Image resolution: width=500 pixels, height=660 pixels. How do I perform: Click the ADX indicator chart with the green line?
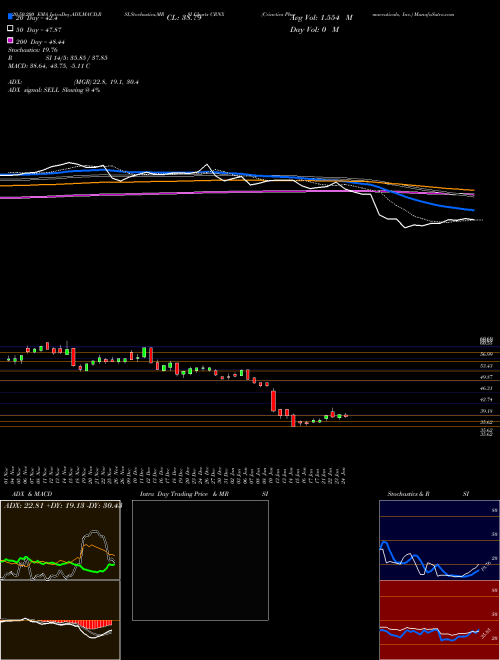click(x=60, y=540)
